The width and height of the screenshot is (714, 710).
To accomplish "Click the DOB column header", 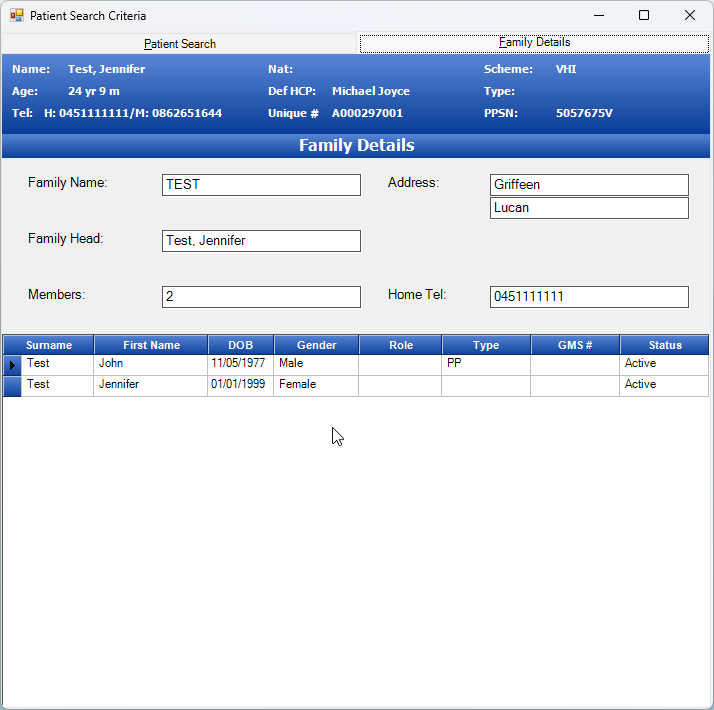I will (x=240, y=345).
